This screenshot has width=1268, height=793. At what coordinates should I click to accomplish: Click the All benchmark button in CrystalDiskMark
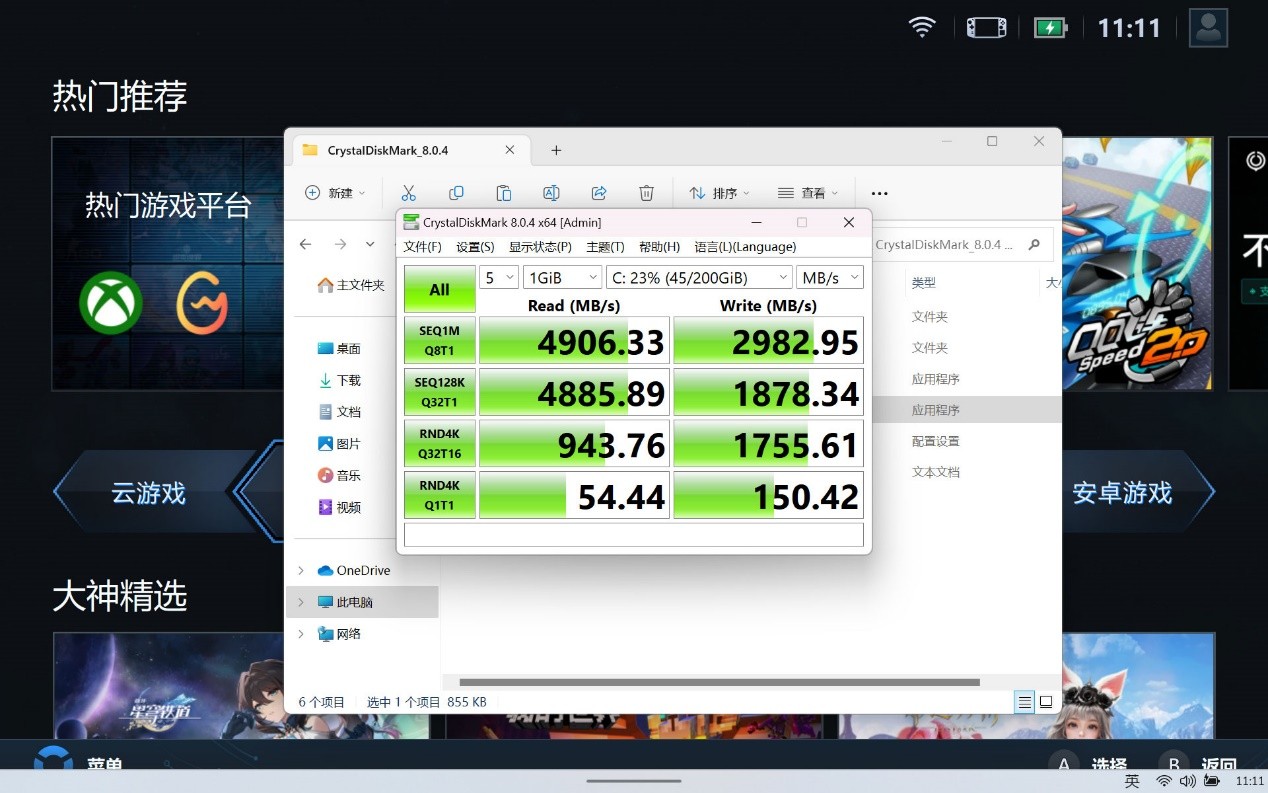440,289
